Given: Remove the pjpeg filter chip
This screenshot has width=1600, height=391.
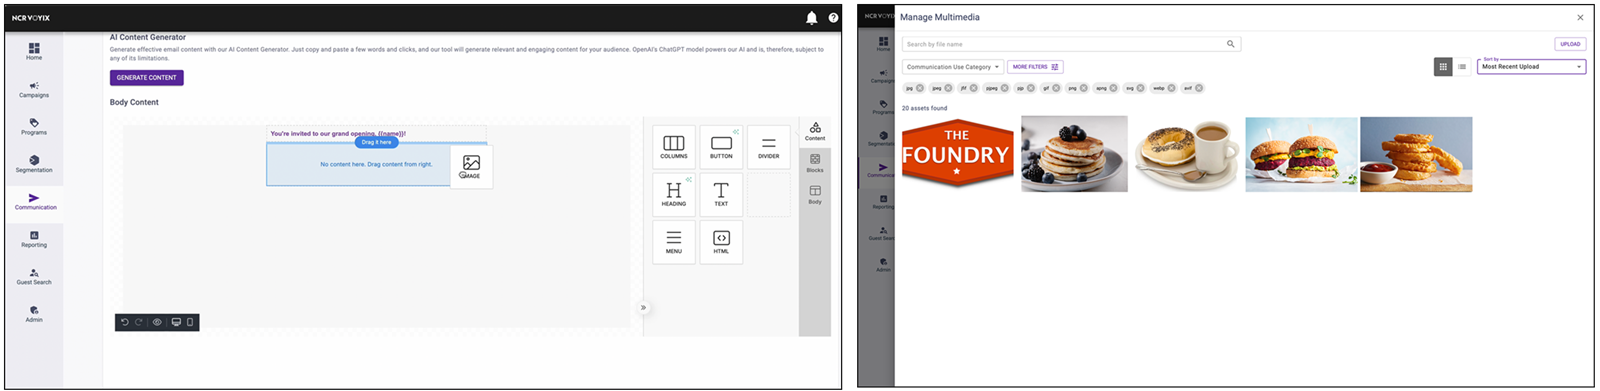Looking at the screenshot, I should [1005, 88].
